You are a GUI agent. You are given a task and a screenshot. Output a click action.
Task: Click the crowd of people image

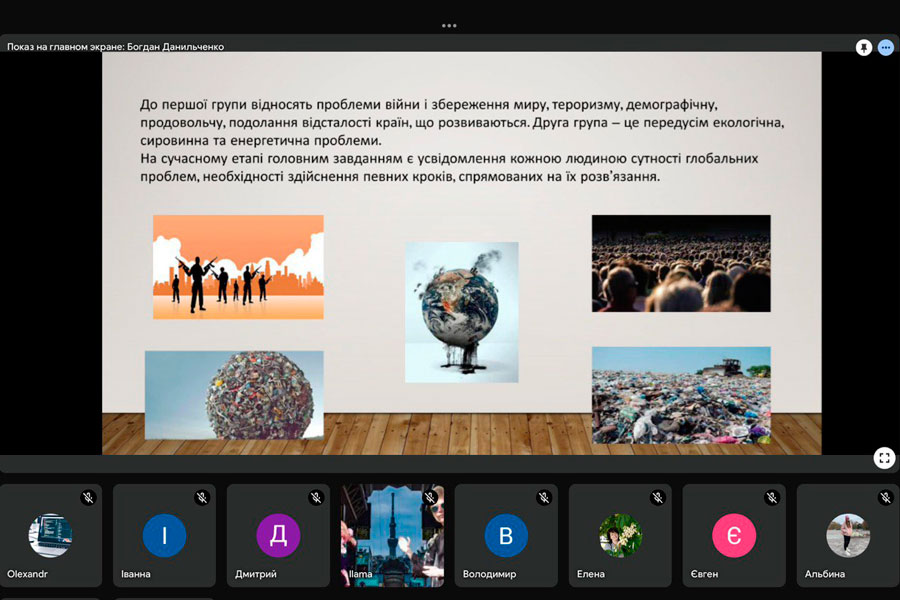coord(681,264)
